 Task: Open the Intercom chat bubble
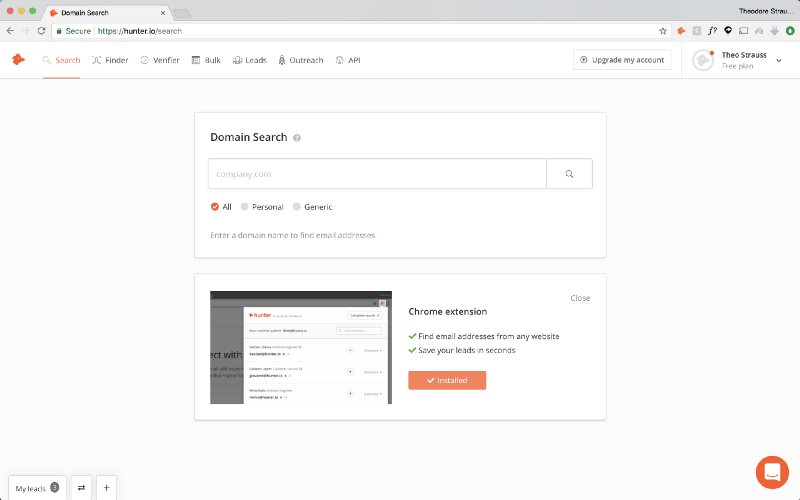772,472
